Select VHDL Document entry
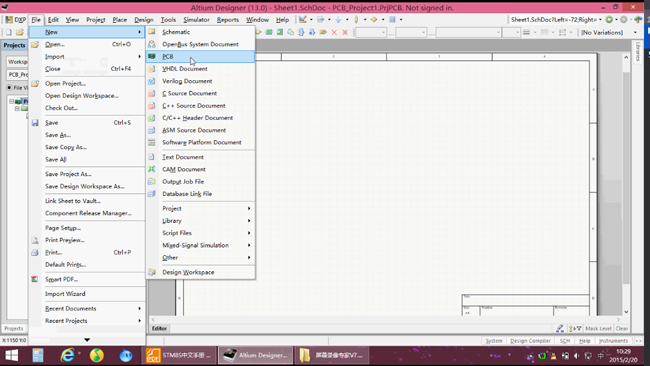Image resolution: width=650 pixels, height=366 pixels. (x=200, y=69)
